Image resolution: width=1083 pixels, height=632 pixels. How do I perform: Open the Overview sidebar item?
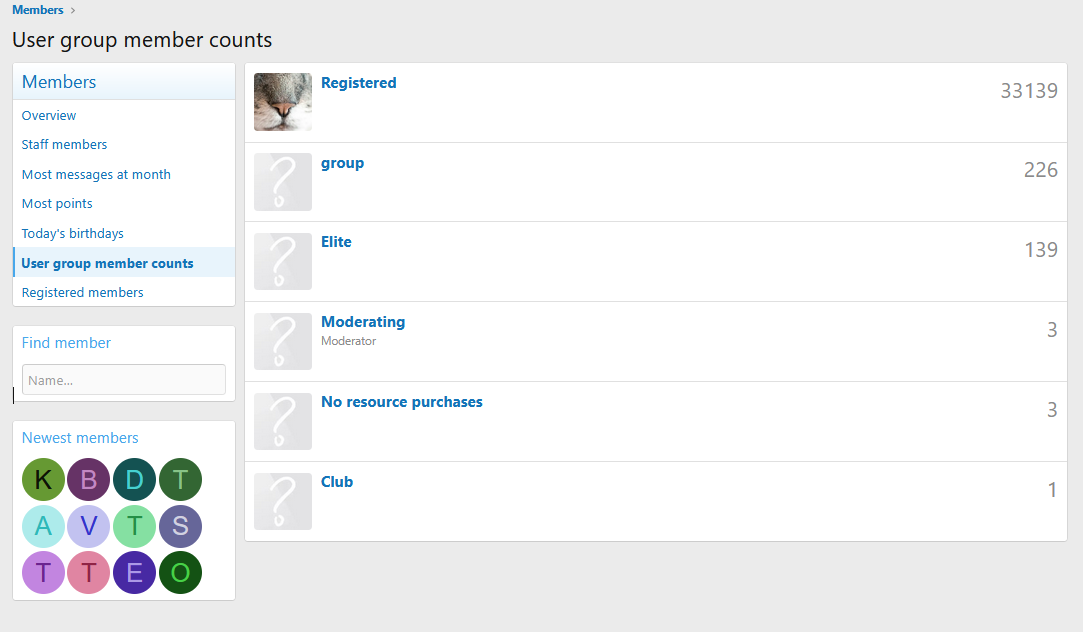pyautogui.click(x=49, y=116)
